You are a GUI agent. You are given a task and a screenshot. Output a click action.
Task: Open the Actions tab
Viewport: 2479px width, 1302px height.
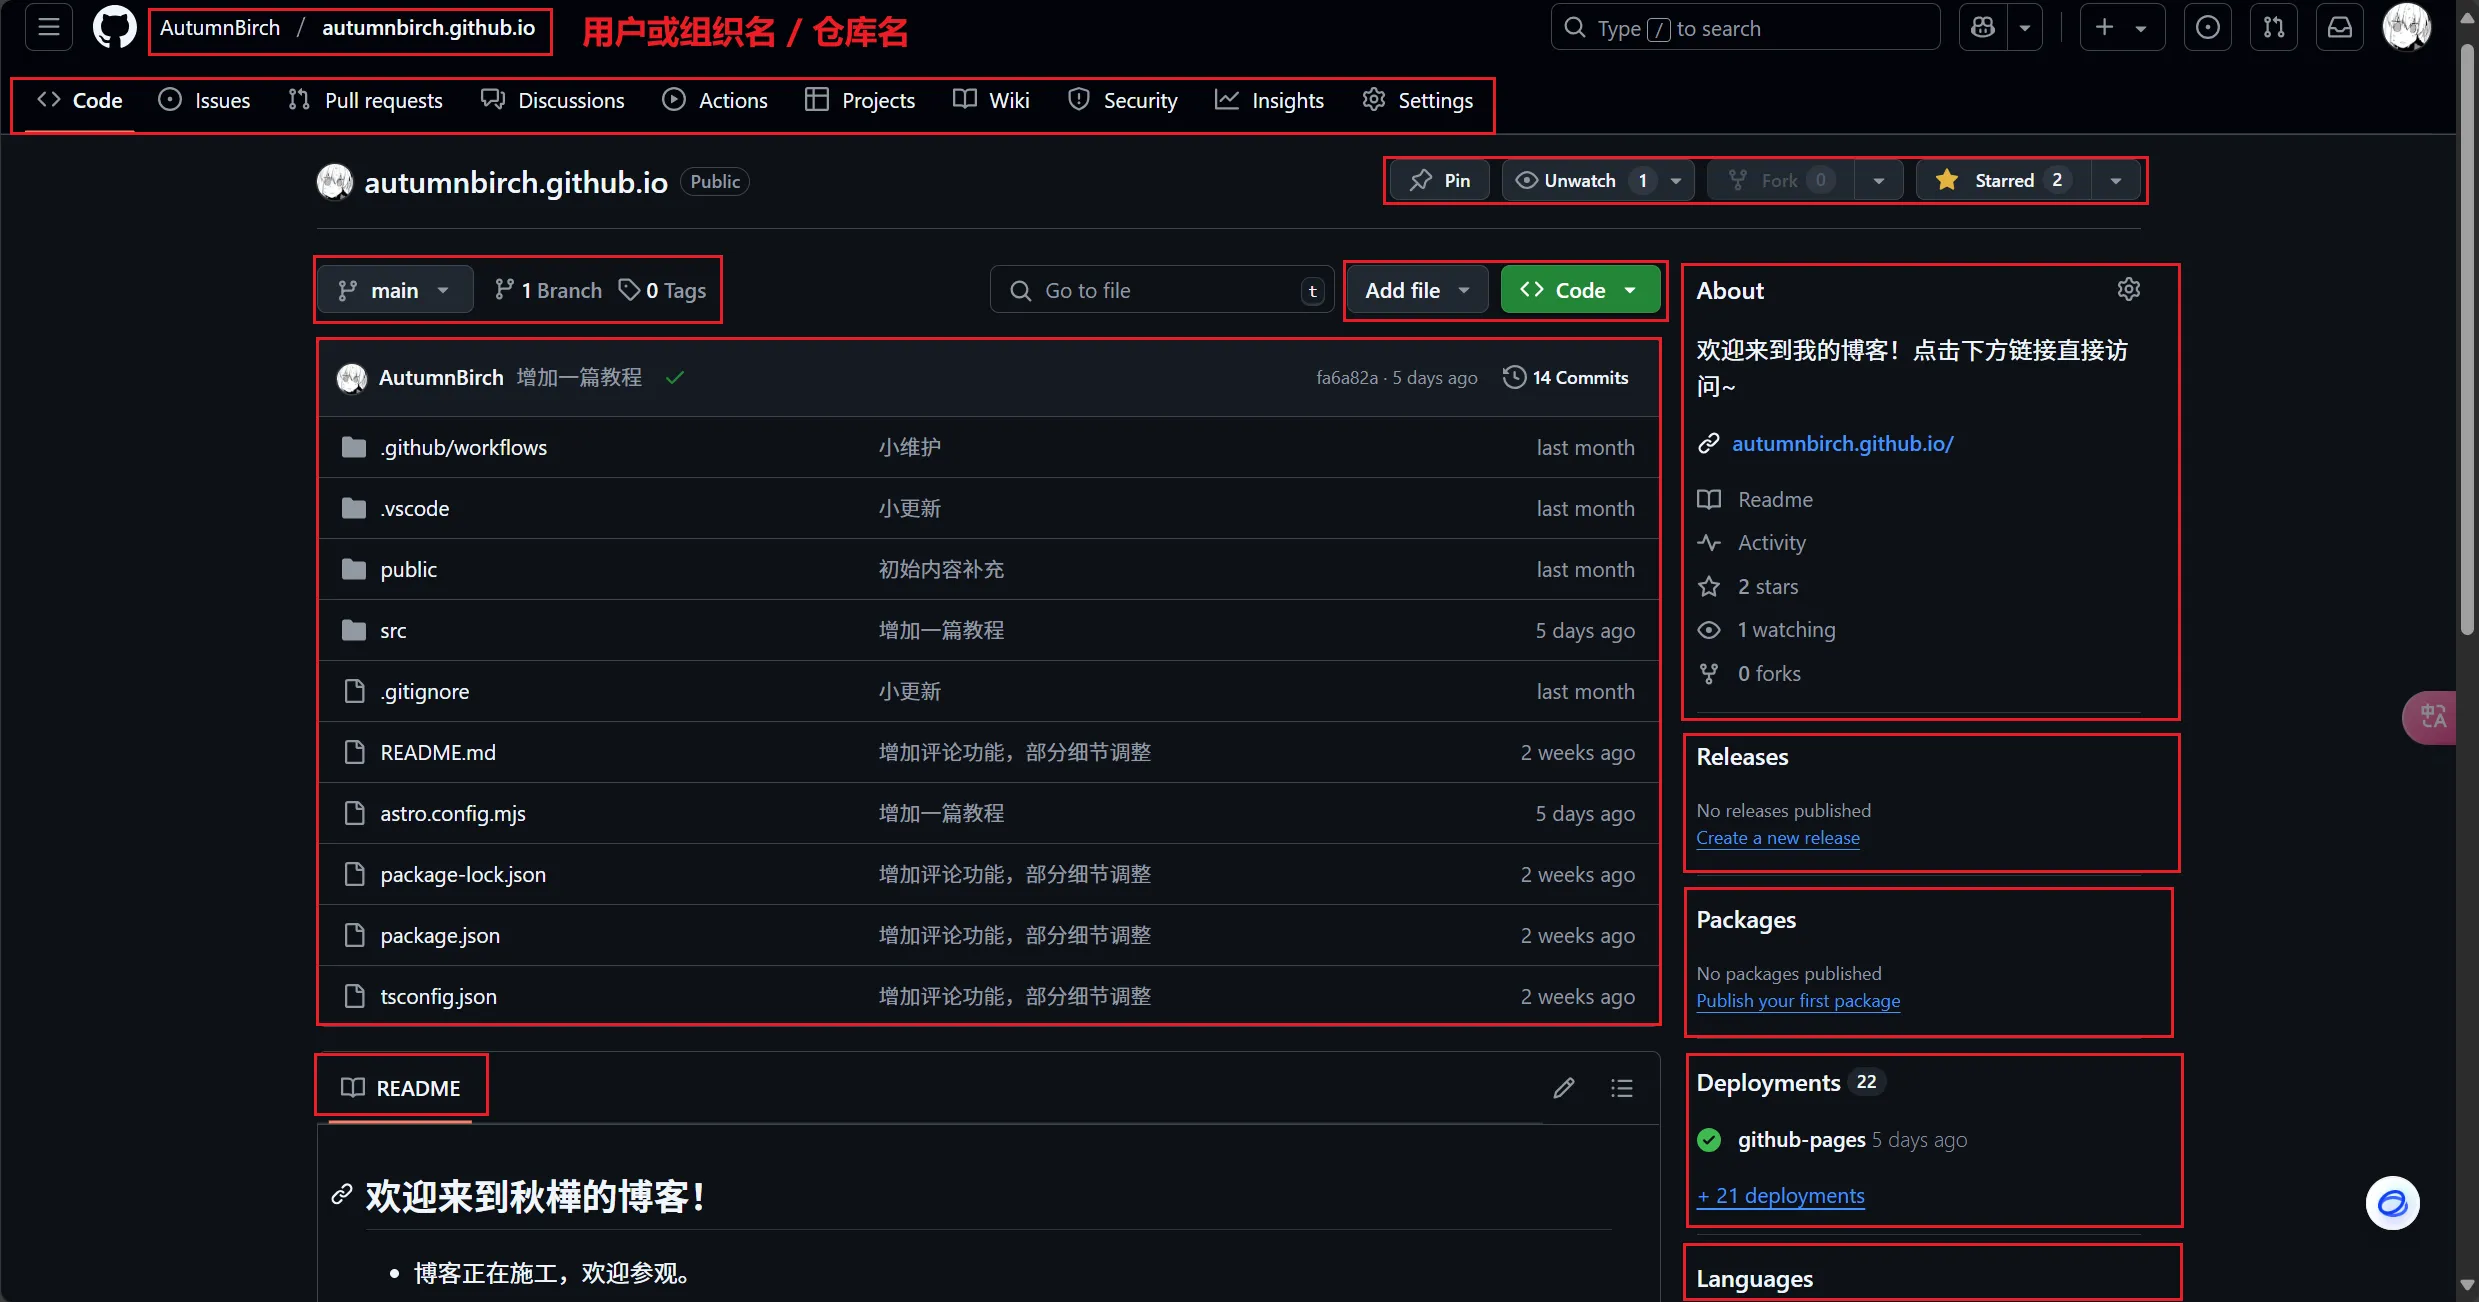click(715, 100)
